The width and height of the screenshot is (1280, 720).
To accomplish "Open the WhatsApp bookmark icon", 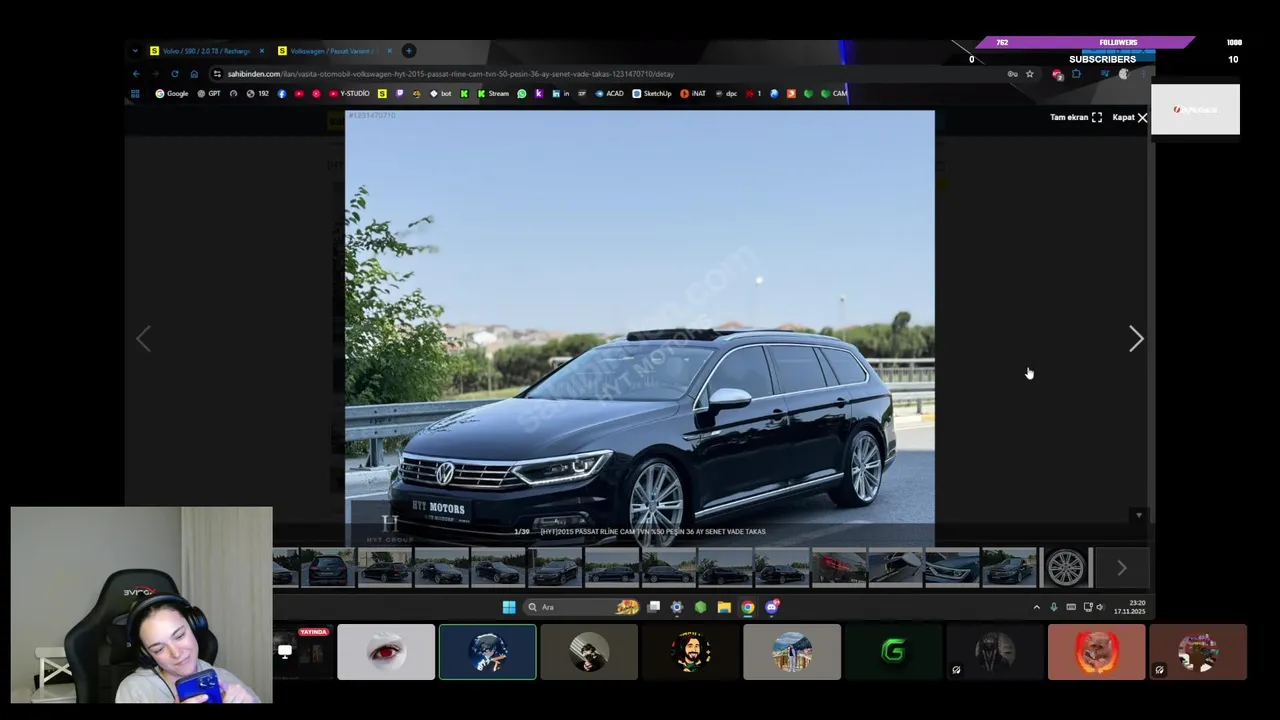I will (522, 94).
